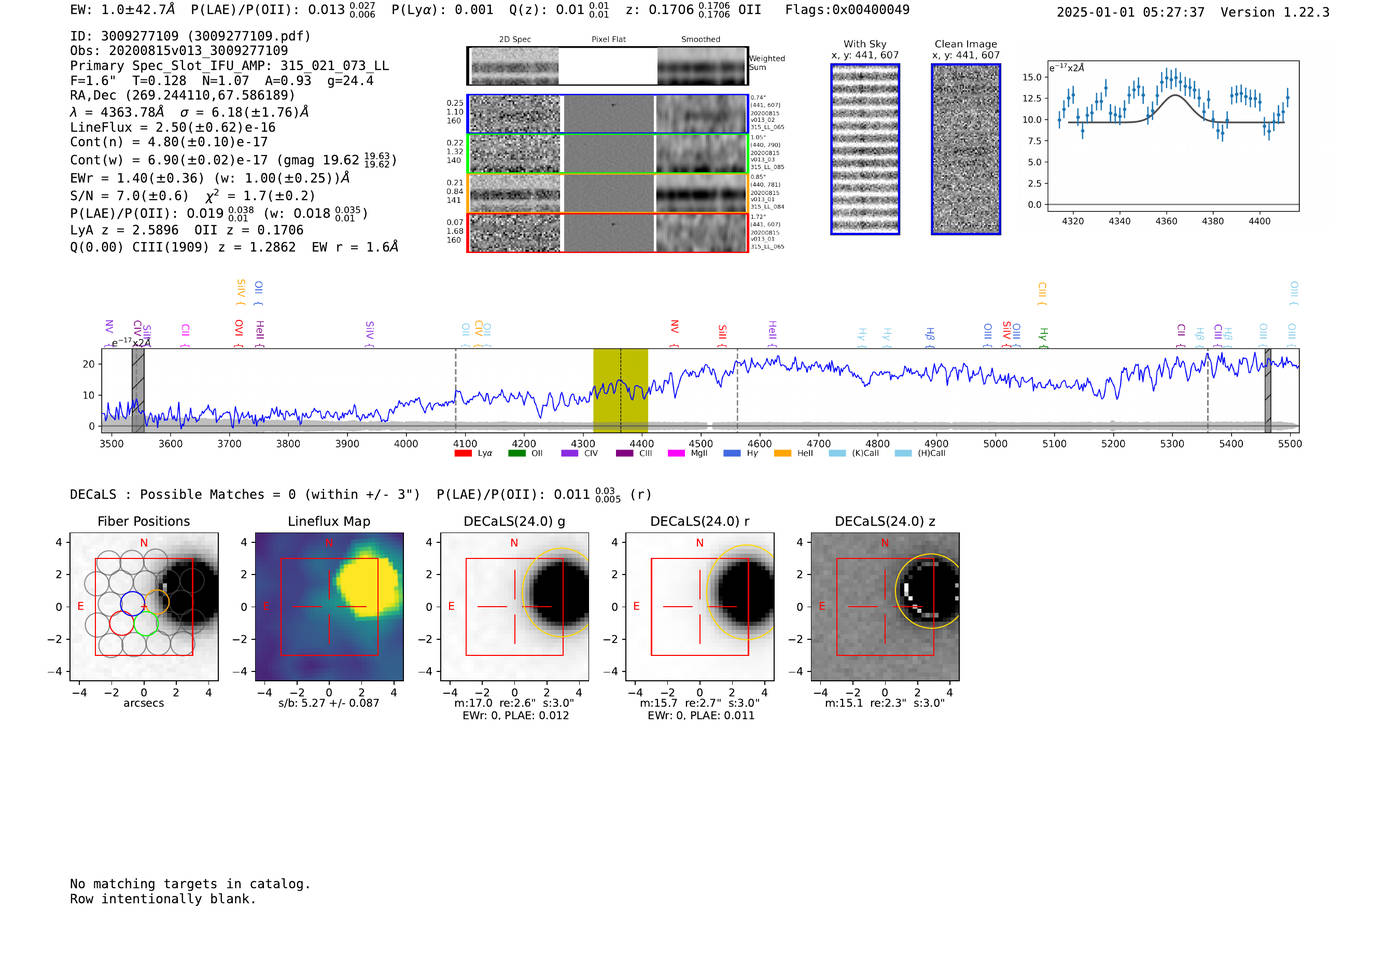Select the Weighted Sum spectrum row
Image resolution: width=1400 pixels, height=953 pixels.
608,66
